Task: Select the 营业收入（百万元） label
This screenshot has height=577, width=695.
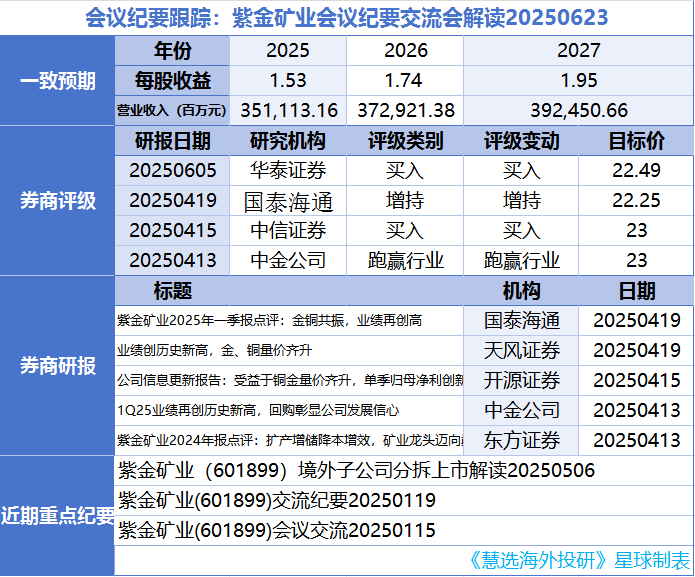Action: click(x=172, y=110)
